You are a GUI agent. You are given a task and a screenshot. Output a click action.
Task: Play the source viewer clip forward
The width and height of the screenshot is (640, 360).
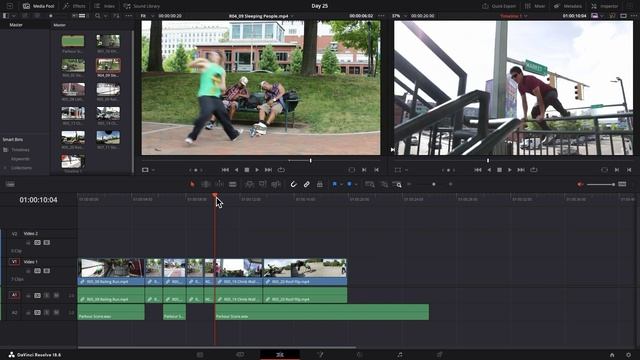(257, 170)
